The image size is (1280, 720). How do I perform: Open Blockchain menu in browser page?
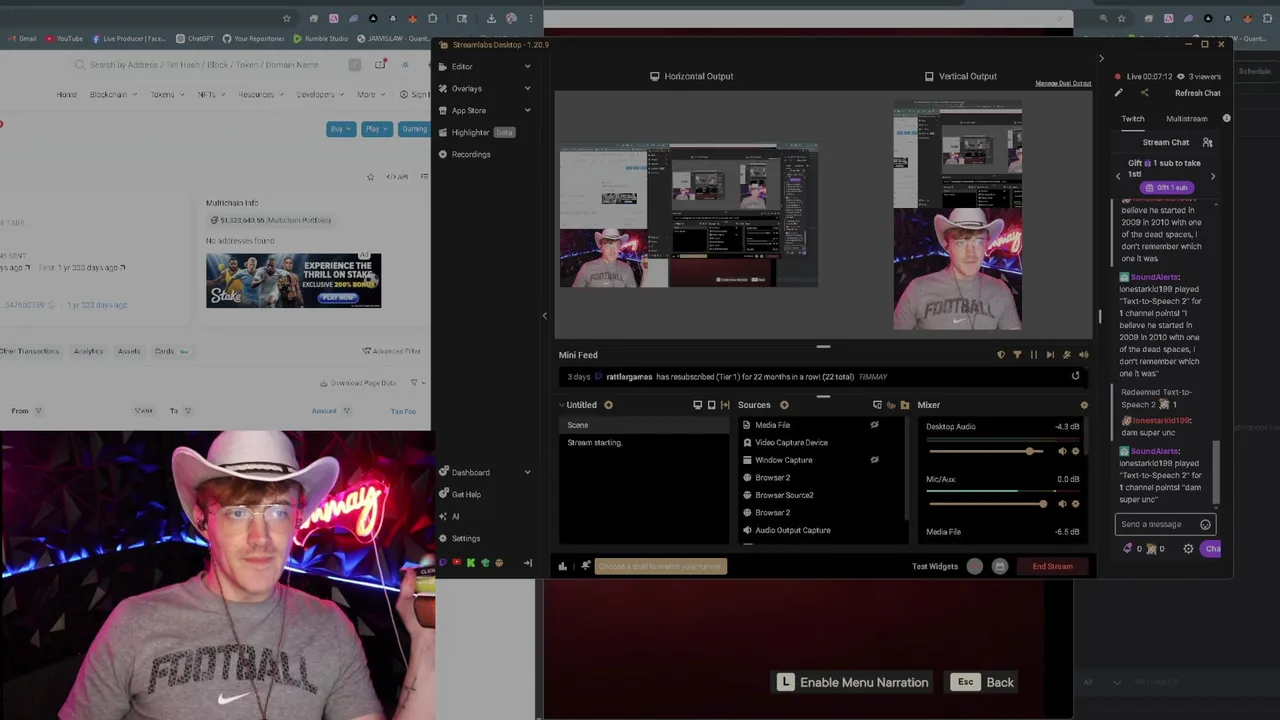(112, 95)
